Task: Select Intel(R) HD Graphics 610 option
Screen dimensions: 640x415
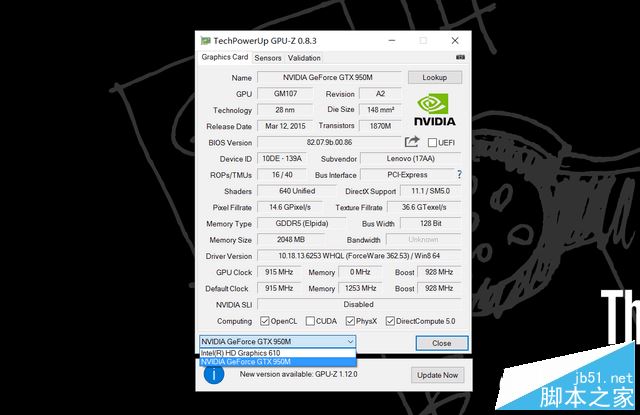Action: (x=278, y=353)
